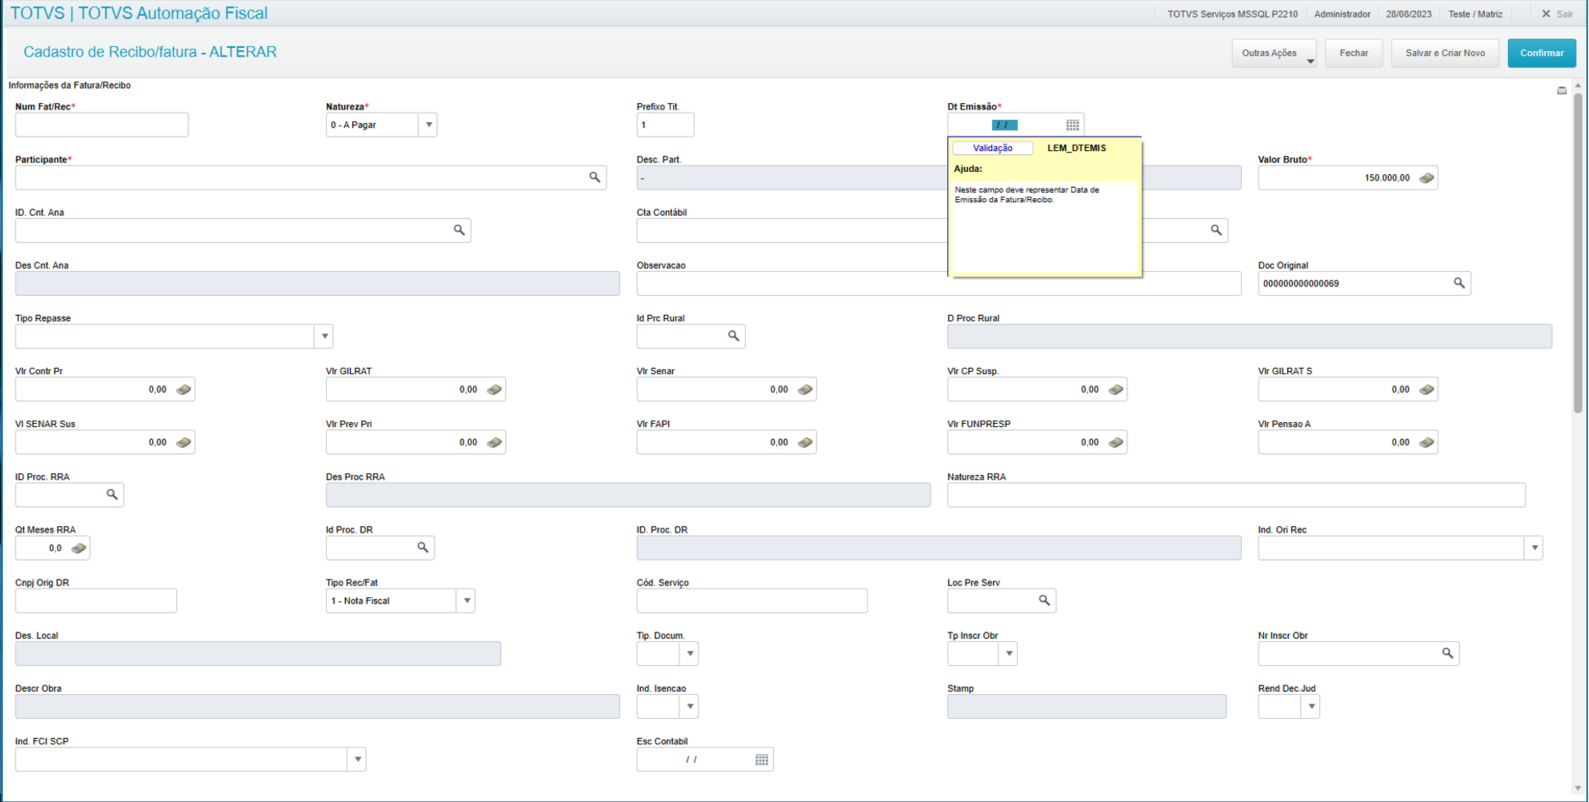Open calculator icon for Vl SENAR Sus
This screenshot has height=802, width=1589.
[184, 442]
